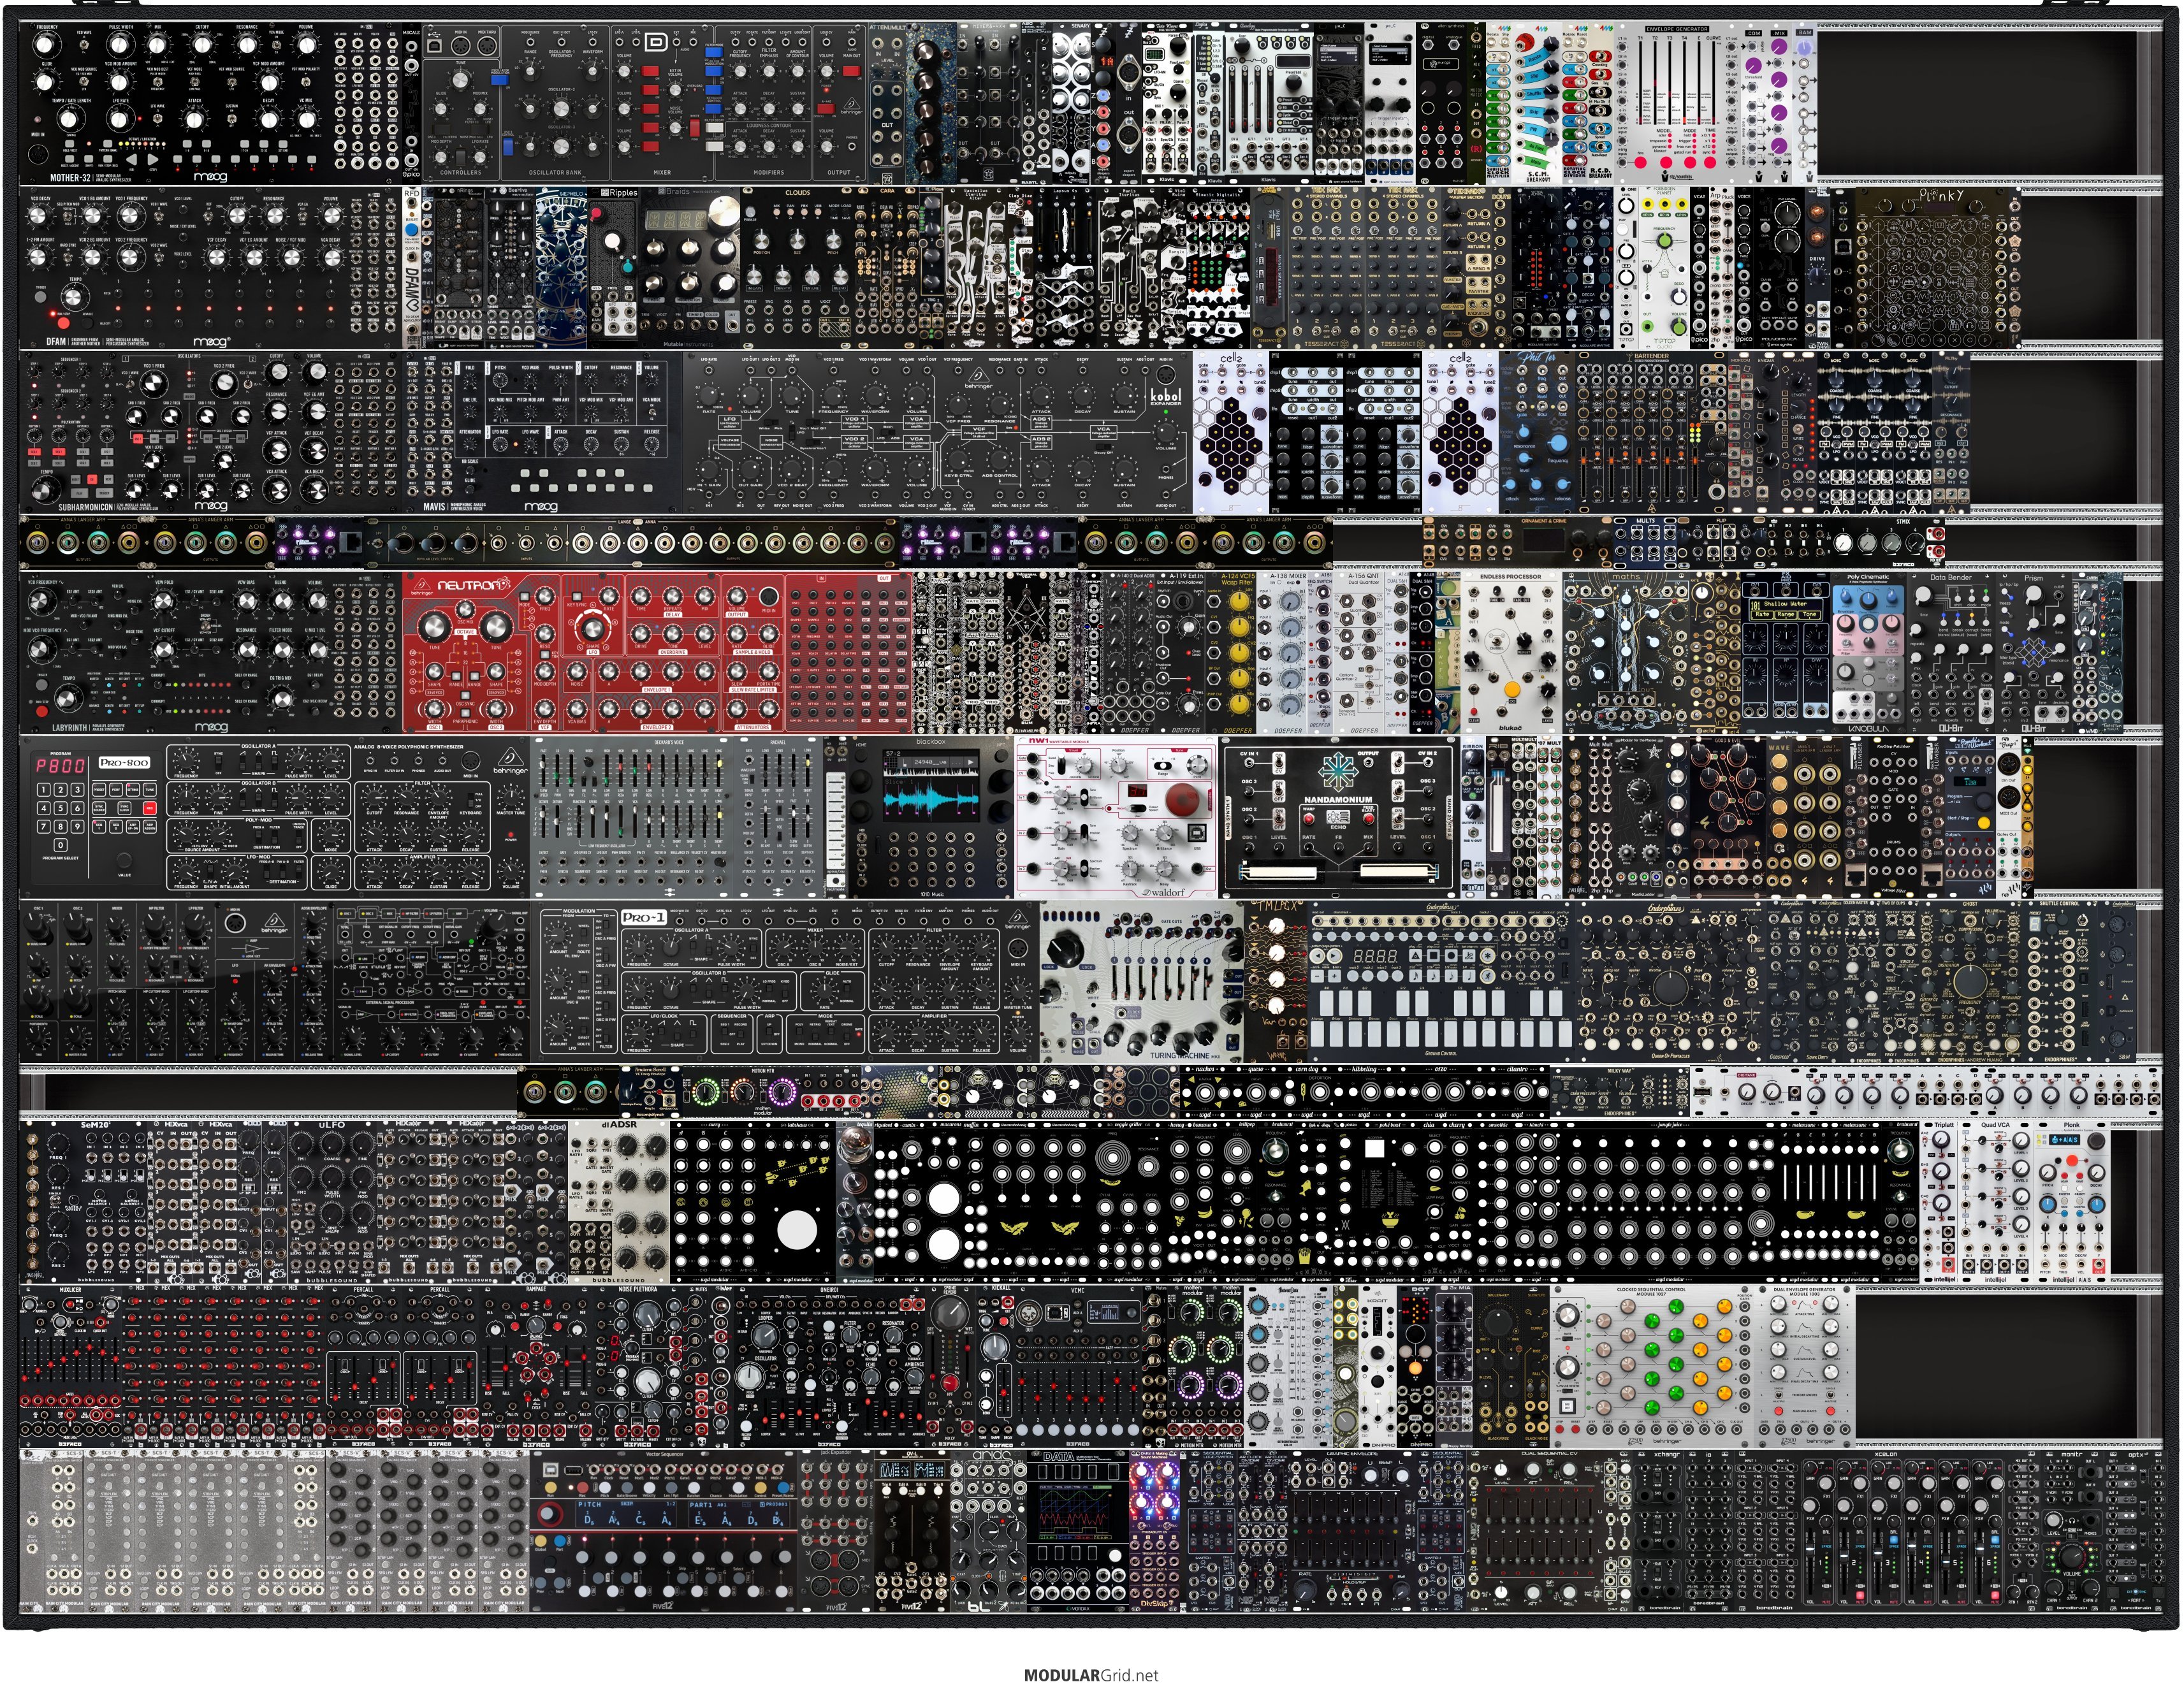Click the large red knob on Waldorf nw1

point(1181,801)
